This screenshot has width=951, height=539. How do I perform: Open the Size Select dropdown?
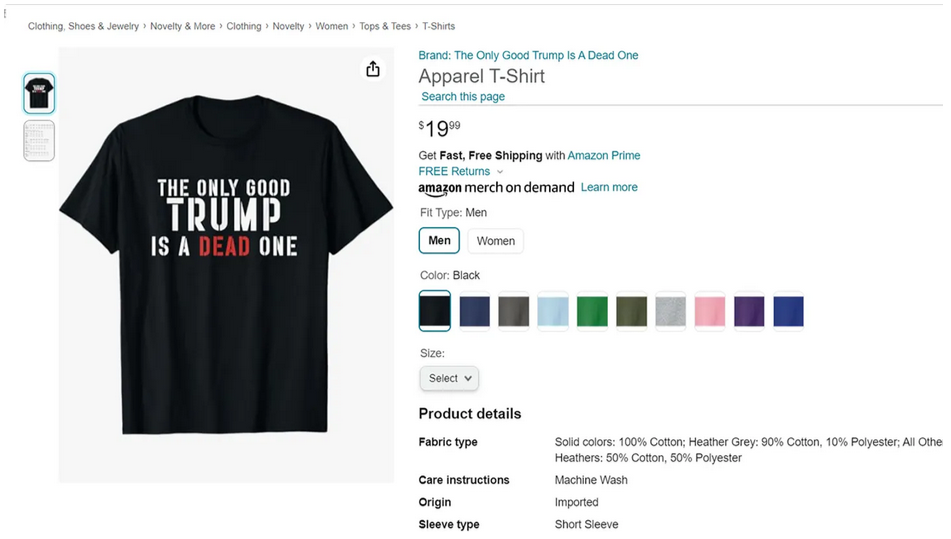(x=449, y=378)
